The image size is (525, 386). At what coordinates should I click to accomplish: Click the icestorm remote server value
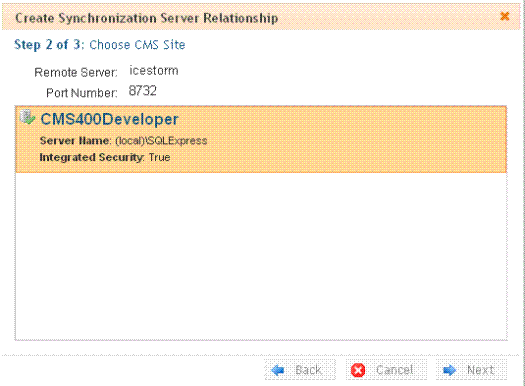[x=154, y=71]
